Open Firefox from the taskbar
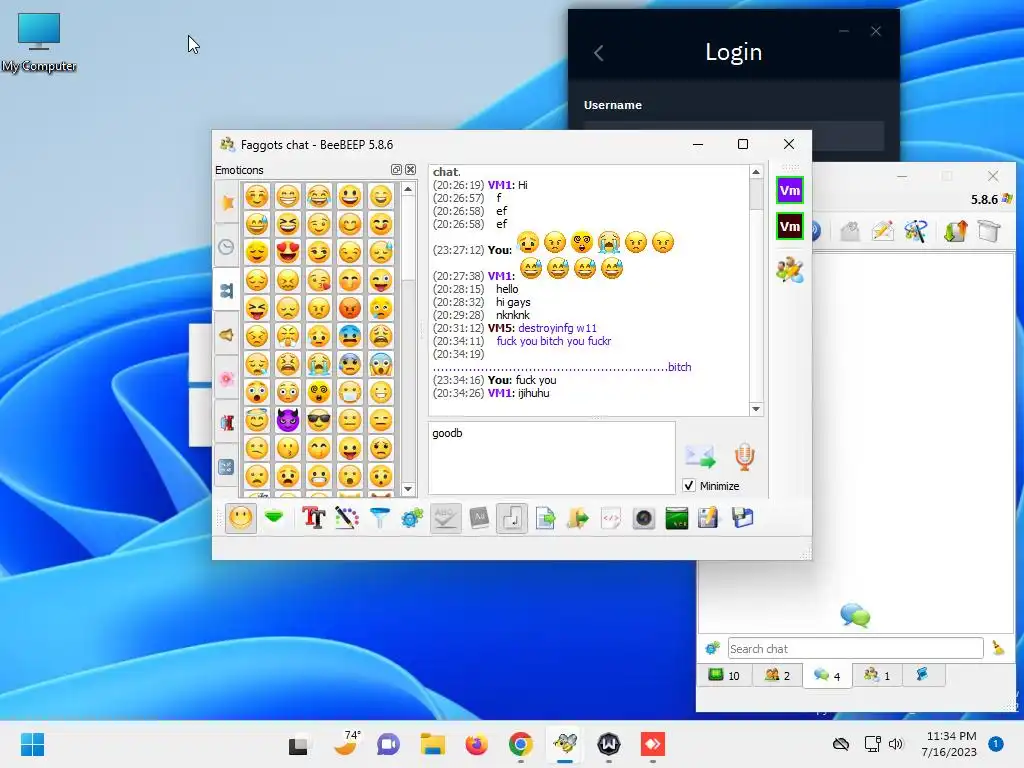This screenshot has width=1024, height=768. pyautogui.click(x=477, y=744)
